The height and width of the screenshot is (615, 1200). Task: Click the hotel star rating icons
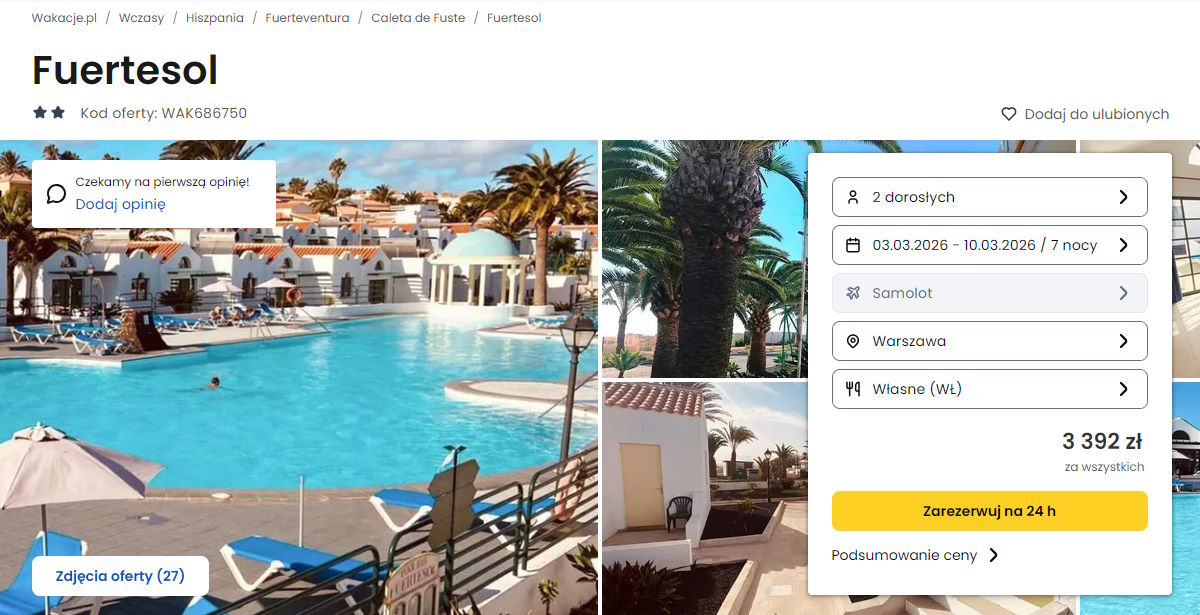[49, 113]
